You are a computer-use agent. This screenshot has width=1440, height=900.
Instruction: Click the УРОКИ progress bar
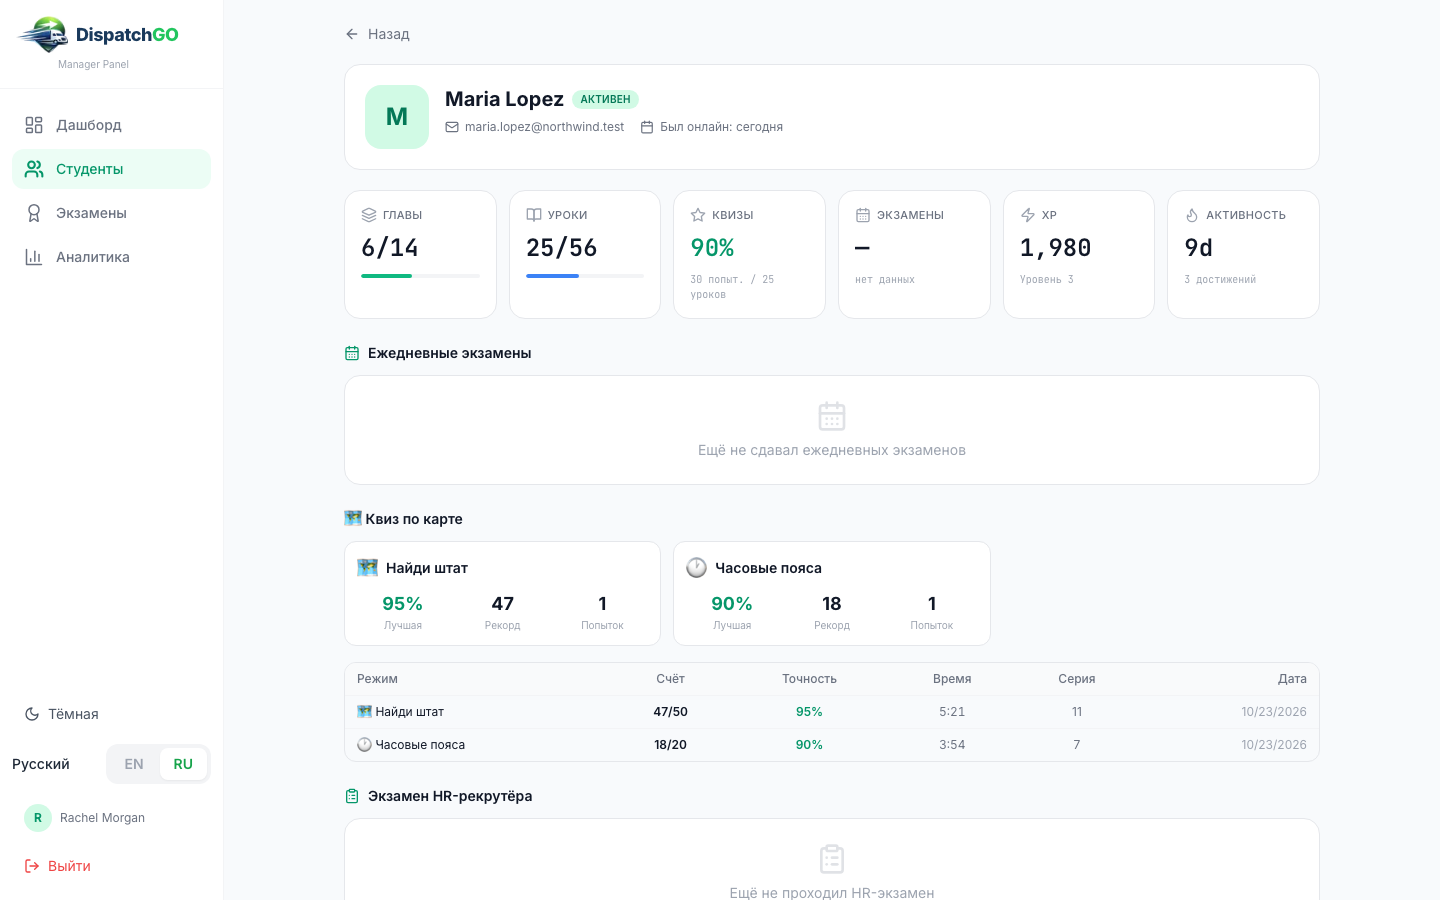click(x=585, y=276)
